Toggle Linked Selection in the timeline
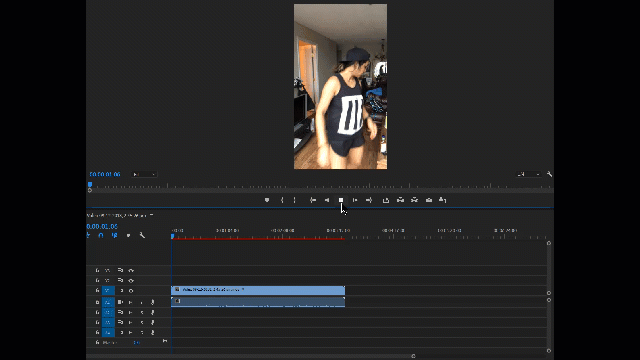Viewport: 640px width, 360px height. 115,236
